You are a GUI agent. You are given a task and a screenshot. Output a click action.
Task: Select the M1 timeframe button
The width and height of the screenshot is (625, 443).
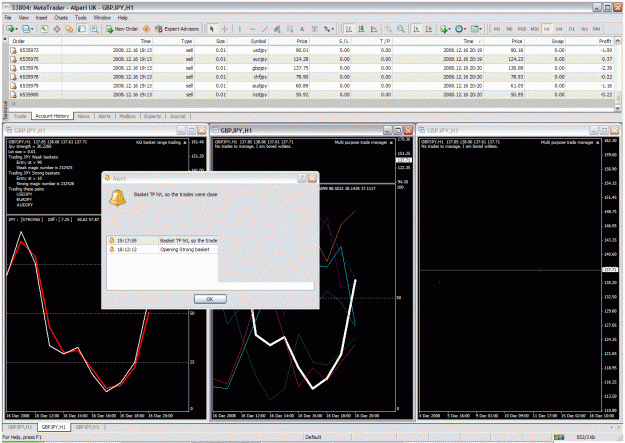(x=497, y=29)
